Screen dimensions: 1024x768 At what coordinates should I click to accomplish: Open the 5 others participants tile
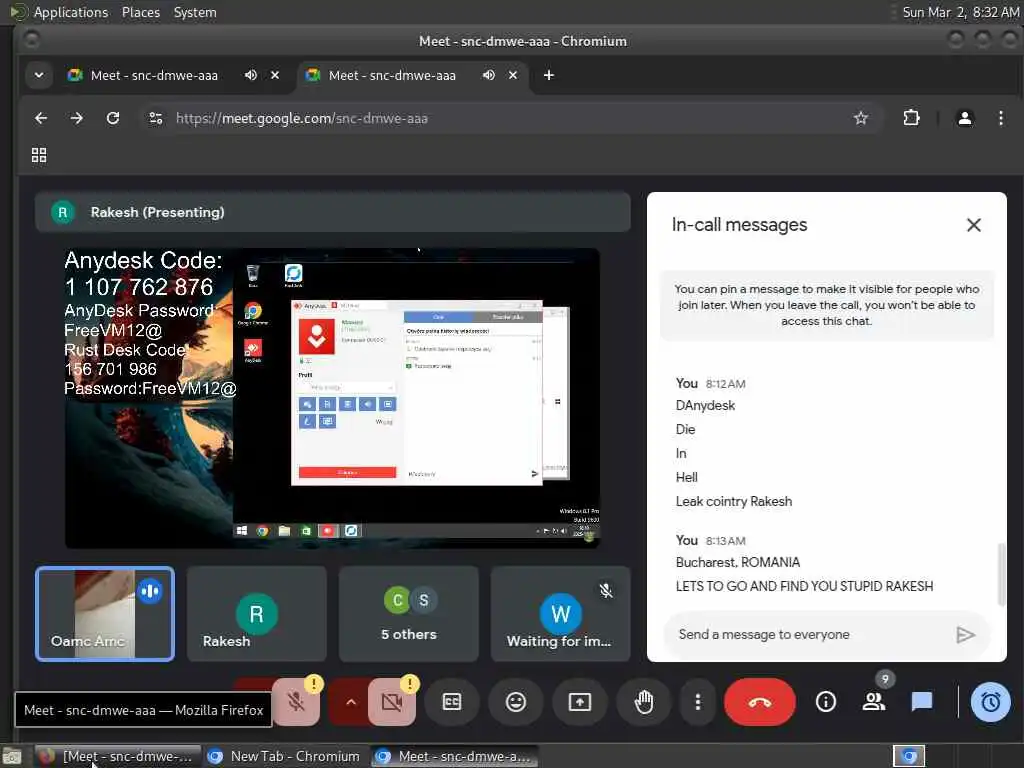[x=409, y=614]
